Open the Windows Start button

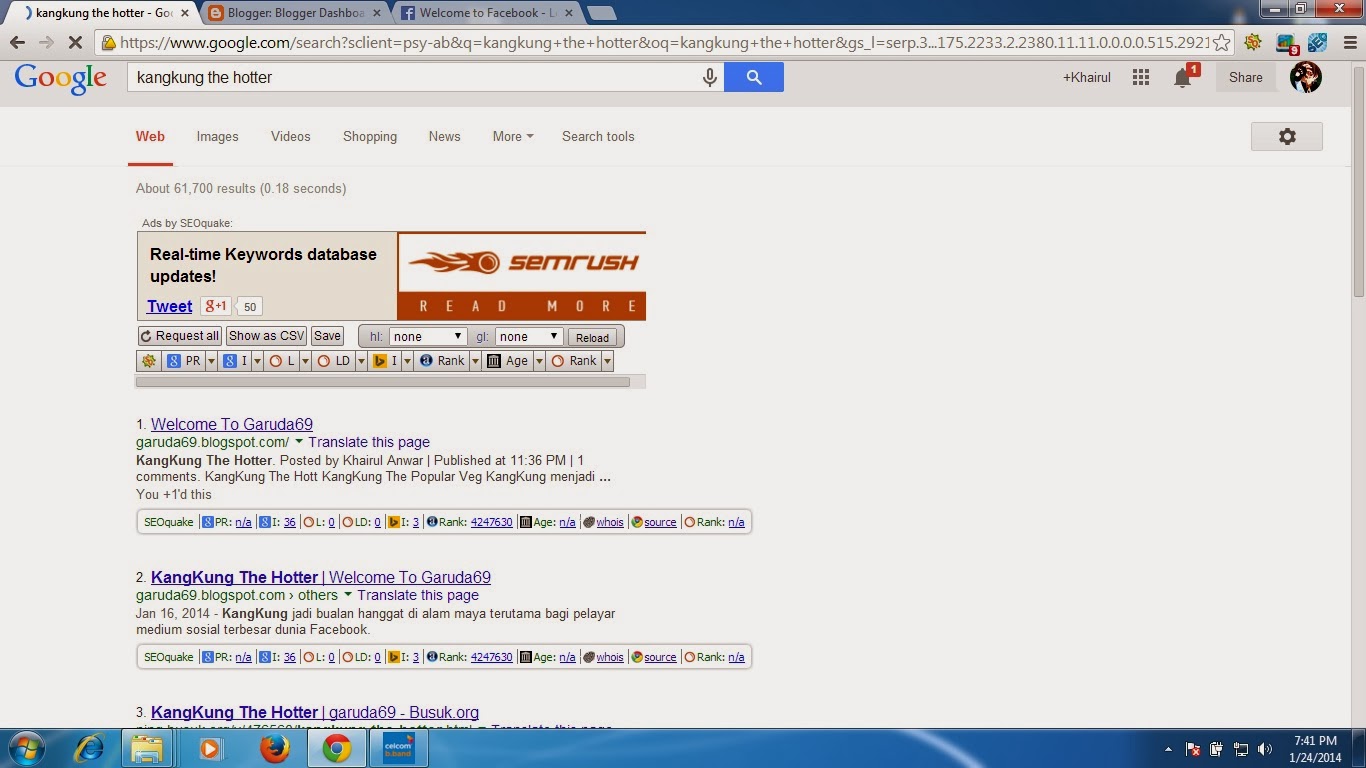(x=26, y=748)
